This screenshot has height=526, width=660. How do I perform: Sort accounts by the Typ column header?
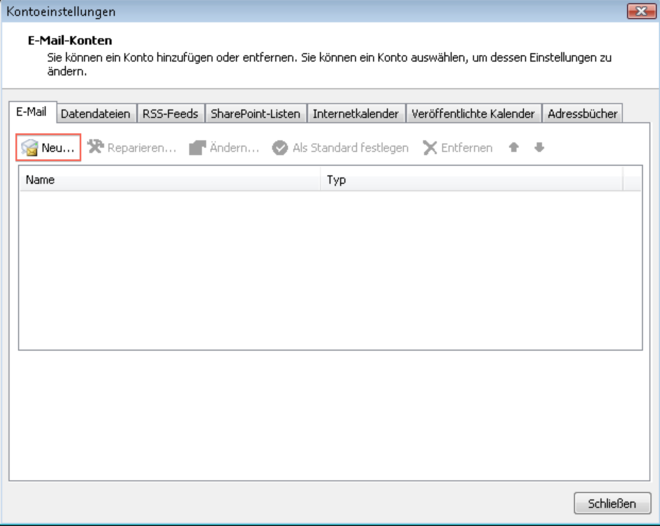point(470,180)
